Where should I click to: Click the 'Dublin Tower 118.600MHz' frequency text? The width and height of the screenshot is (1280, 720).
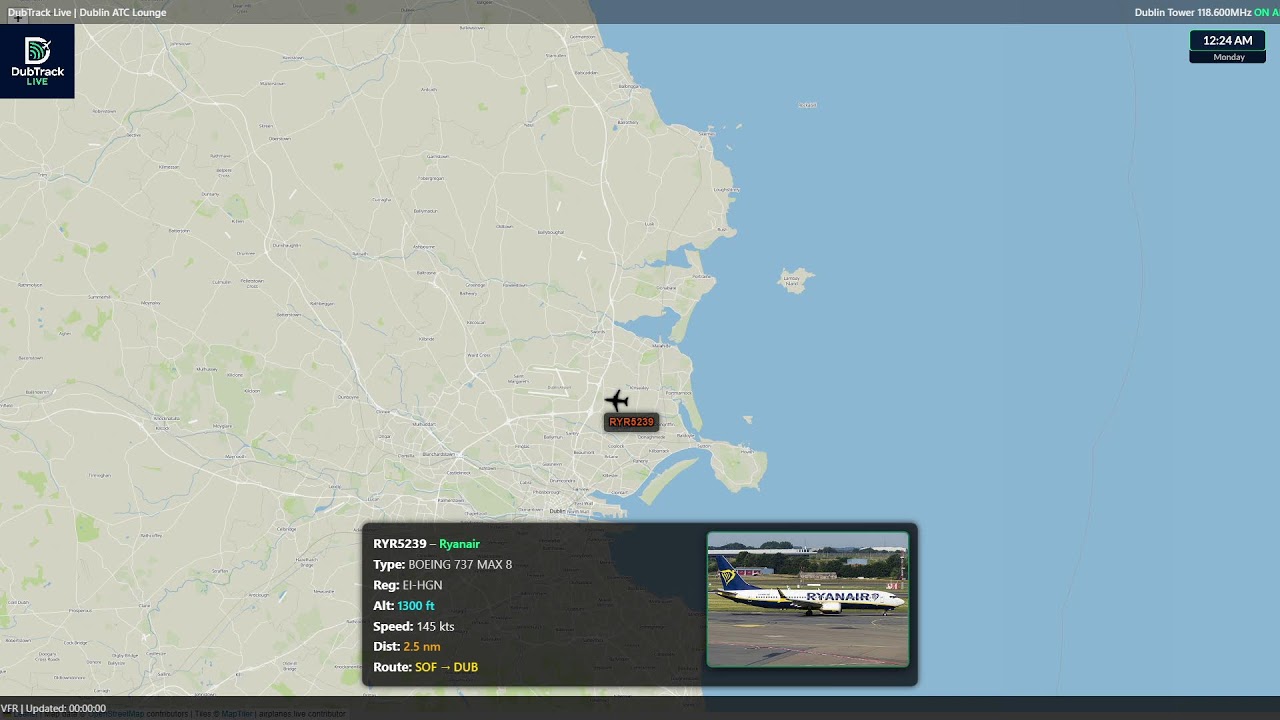click(1192, 12)
